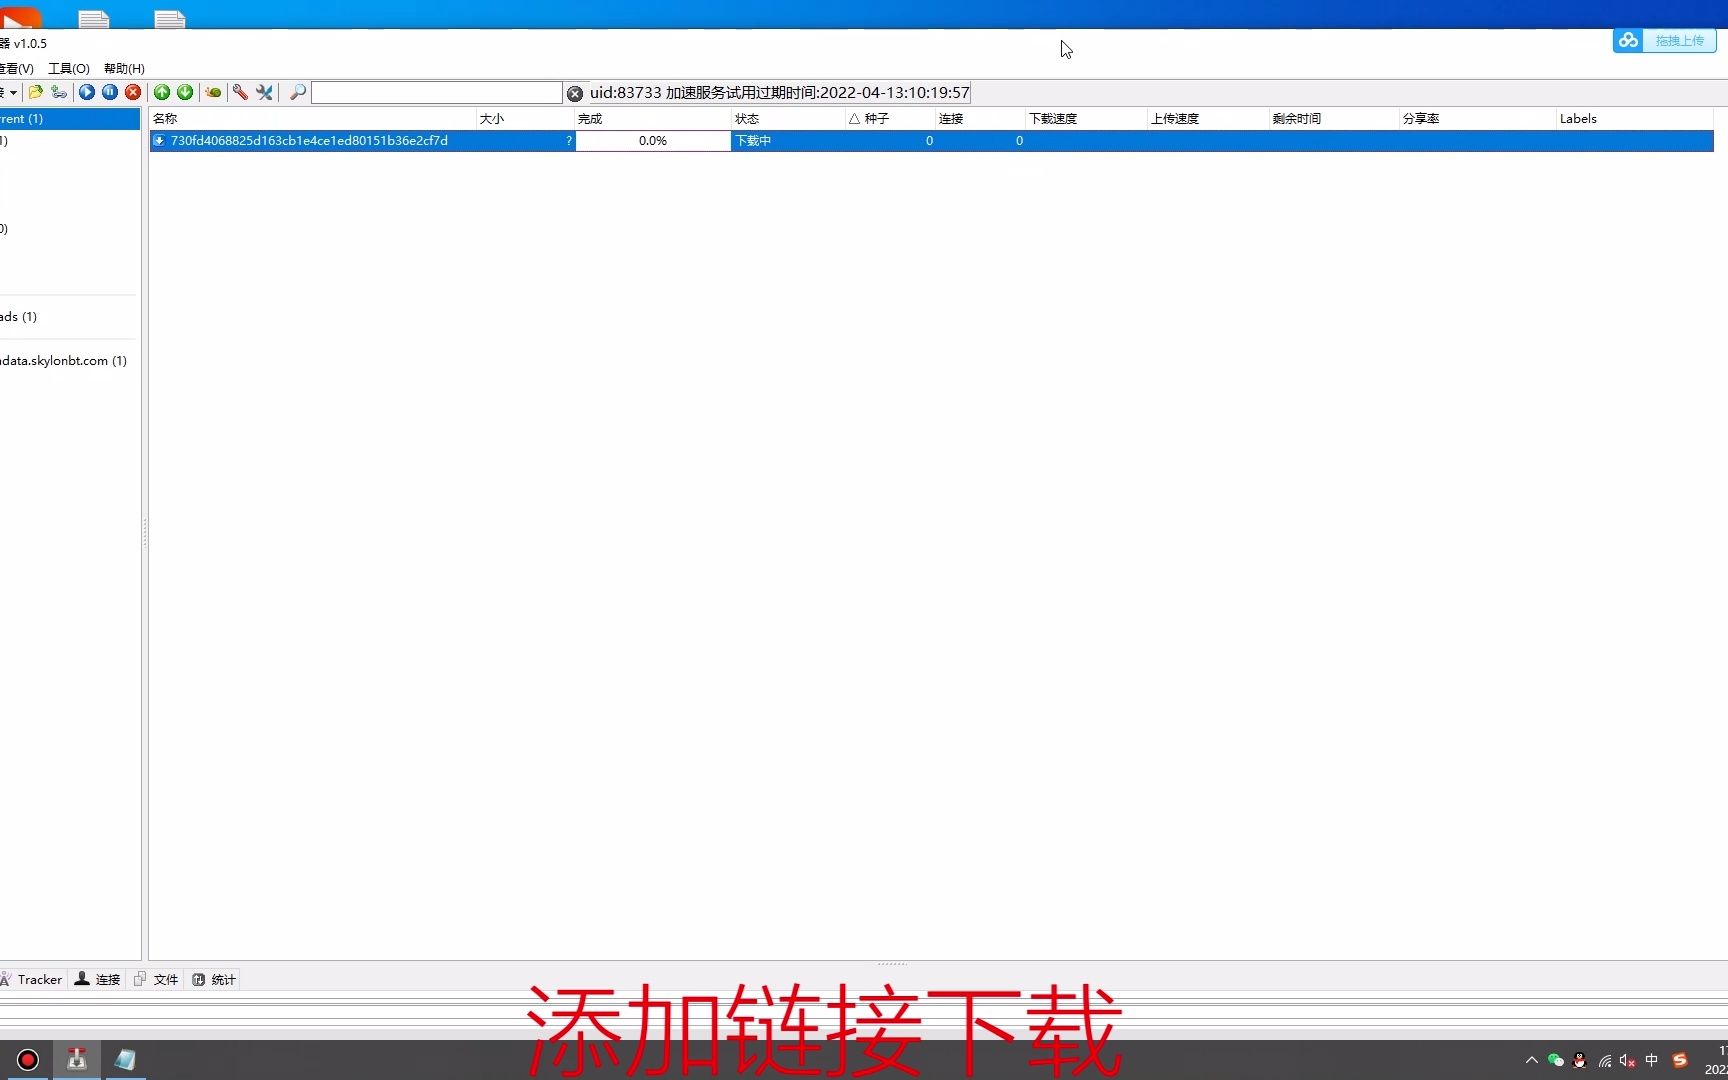Sort by the 分享率 column header
1728x1080 pixels.
[1477, 118]
